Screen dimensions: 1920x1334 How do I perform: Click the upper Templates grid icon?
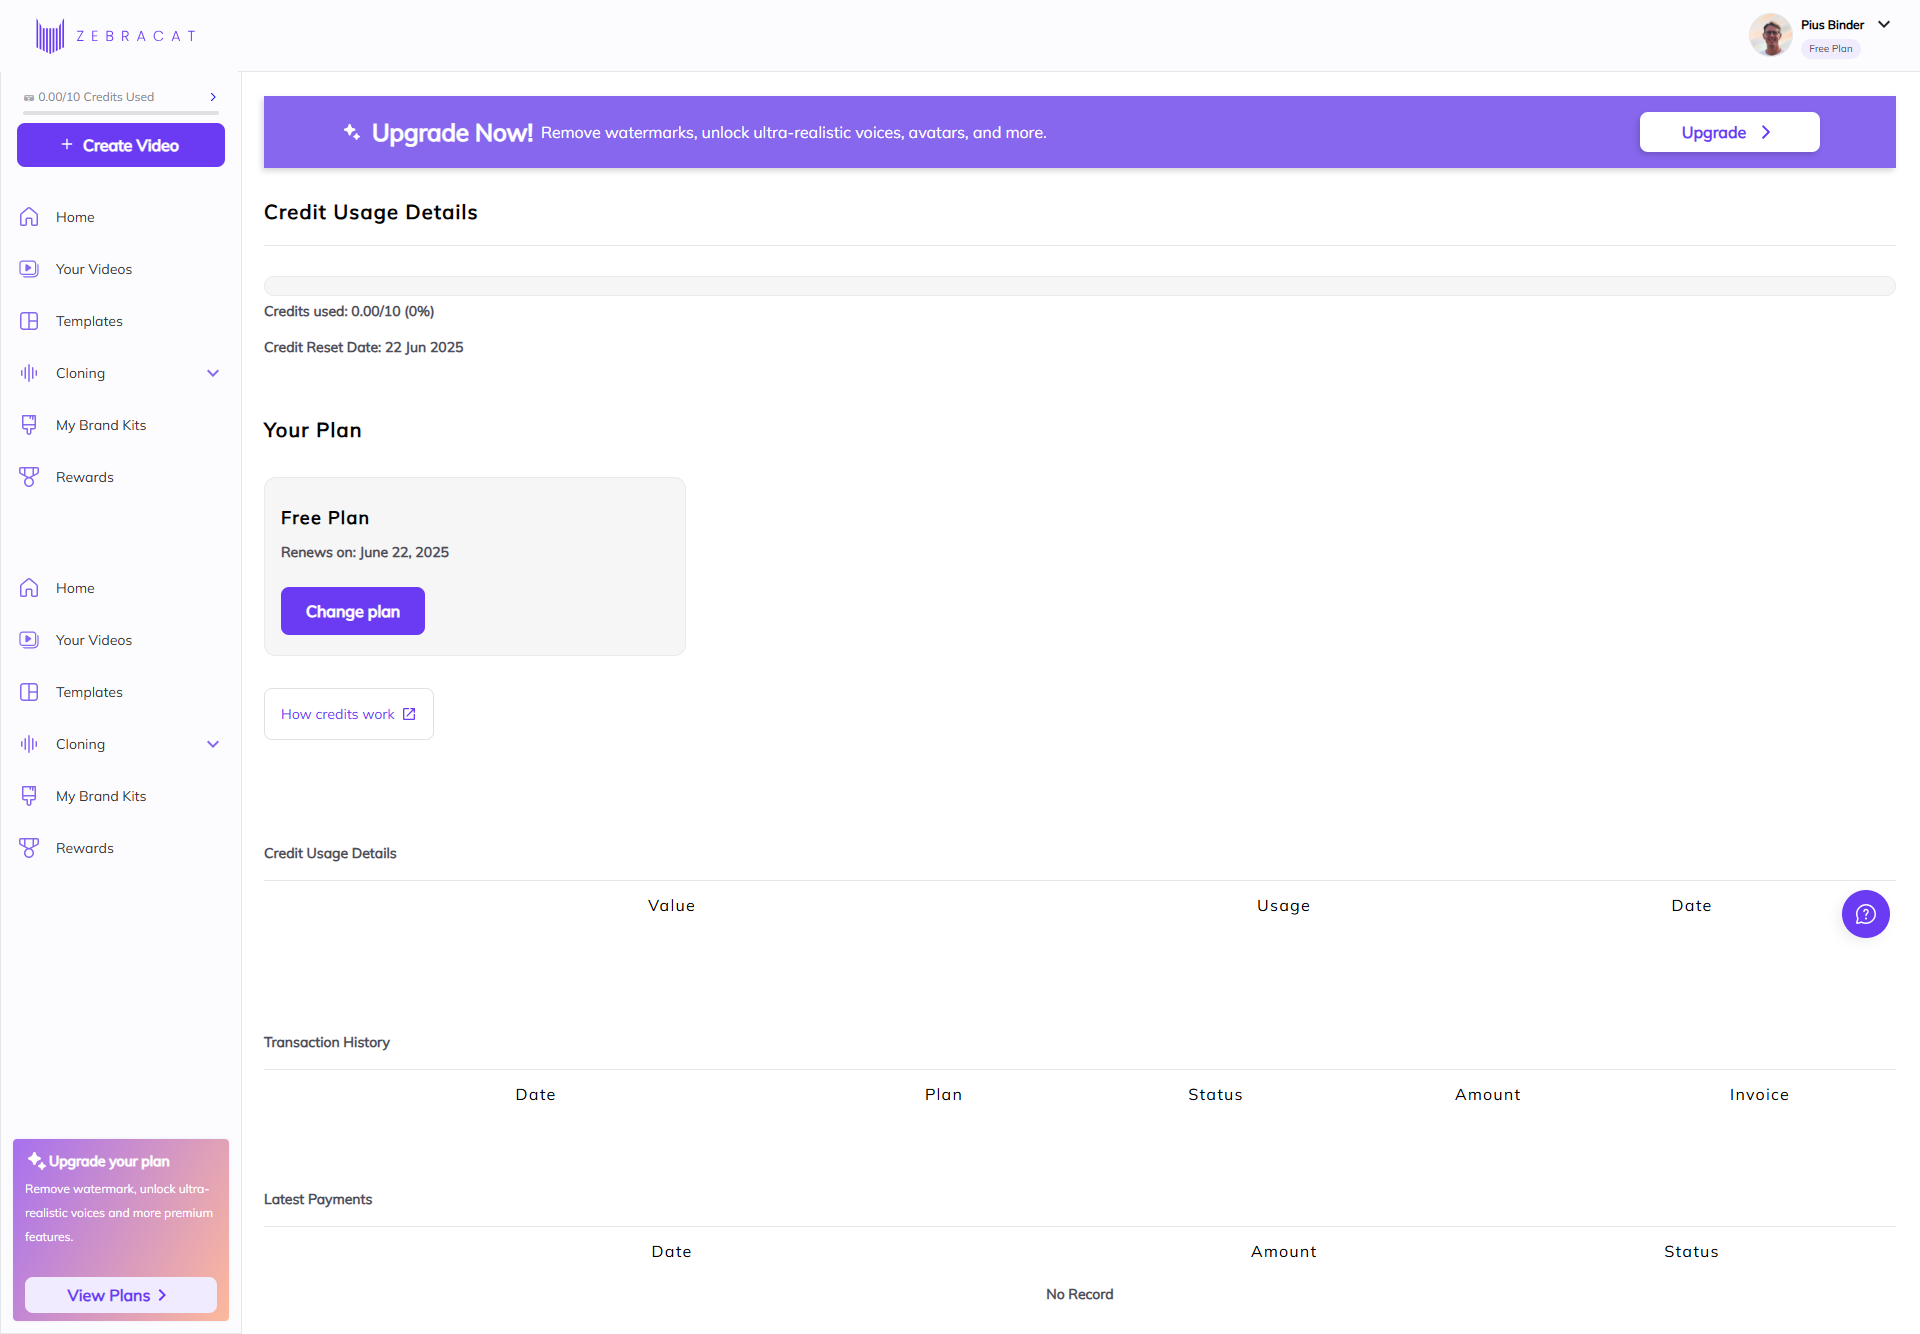tap(29, 321)
